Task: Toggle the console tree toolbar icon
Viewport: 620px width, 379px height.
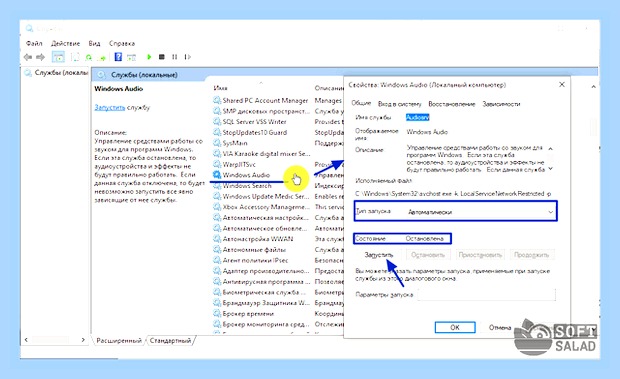Action: point(58,57)
